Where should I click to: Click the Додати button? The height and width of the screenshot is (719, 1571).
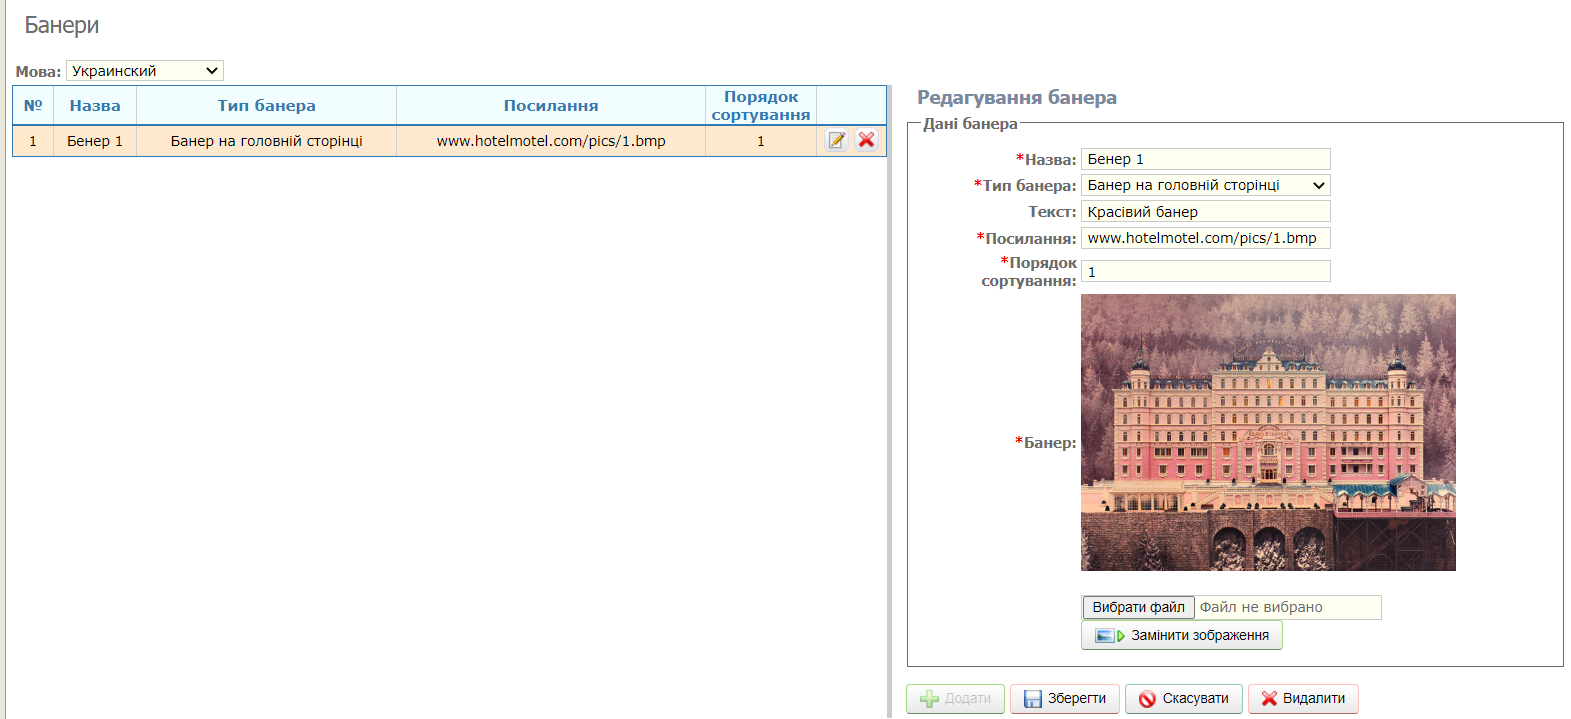955,699
